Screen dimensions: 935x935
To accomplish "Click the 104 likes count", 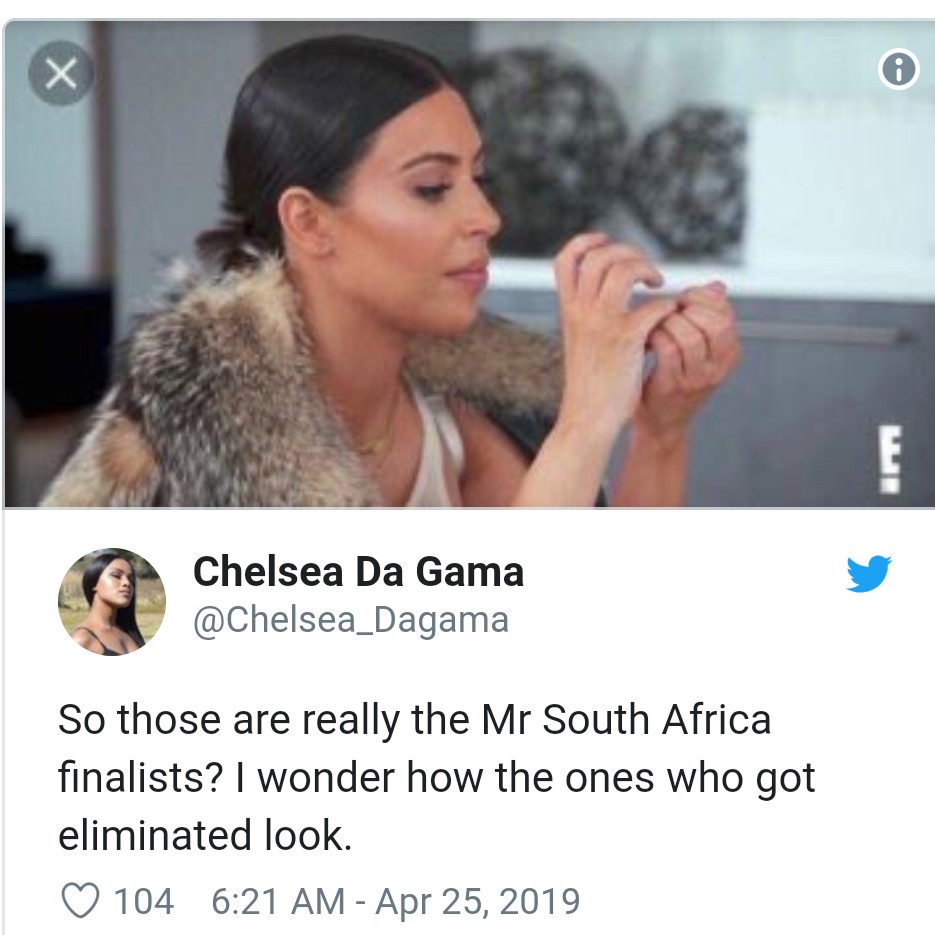I will click(x=143, y=901).
